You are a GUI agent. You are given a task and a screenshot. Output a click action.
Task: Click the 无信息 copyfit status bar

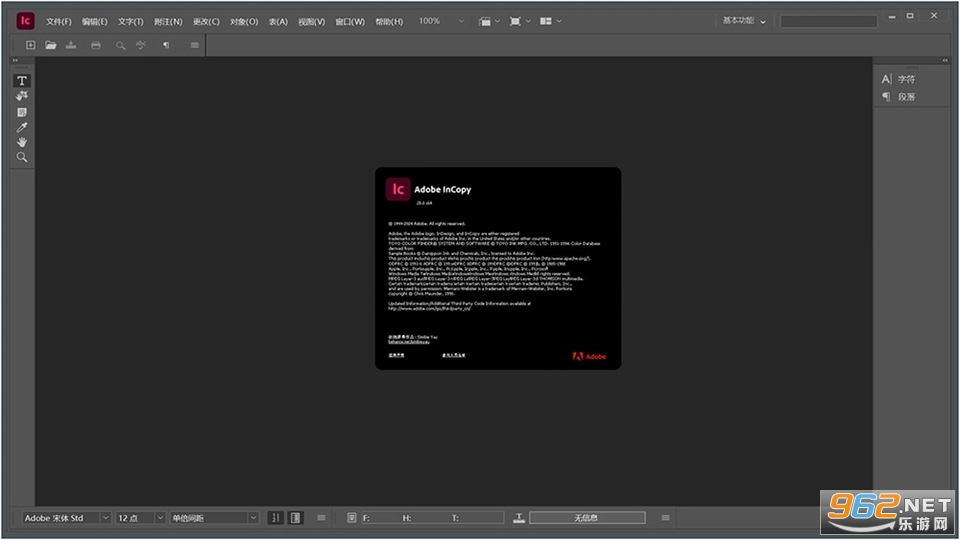pos(587,518)
